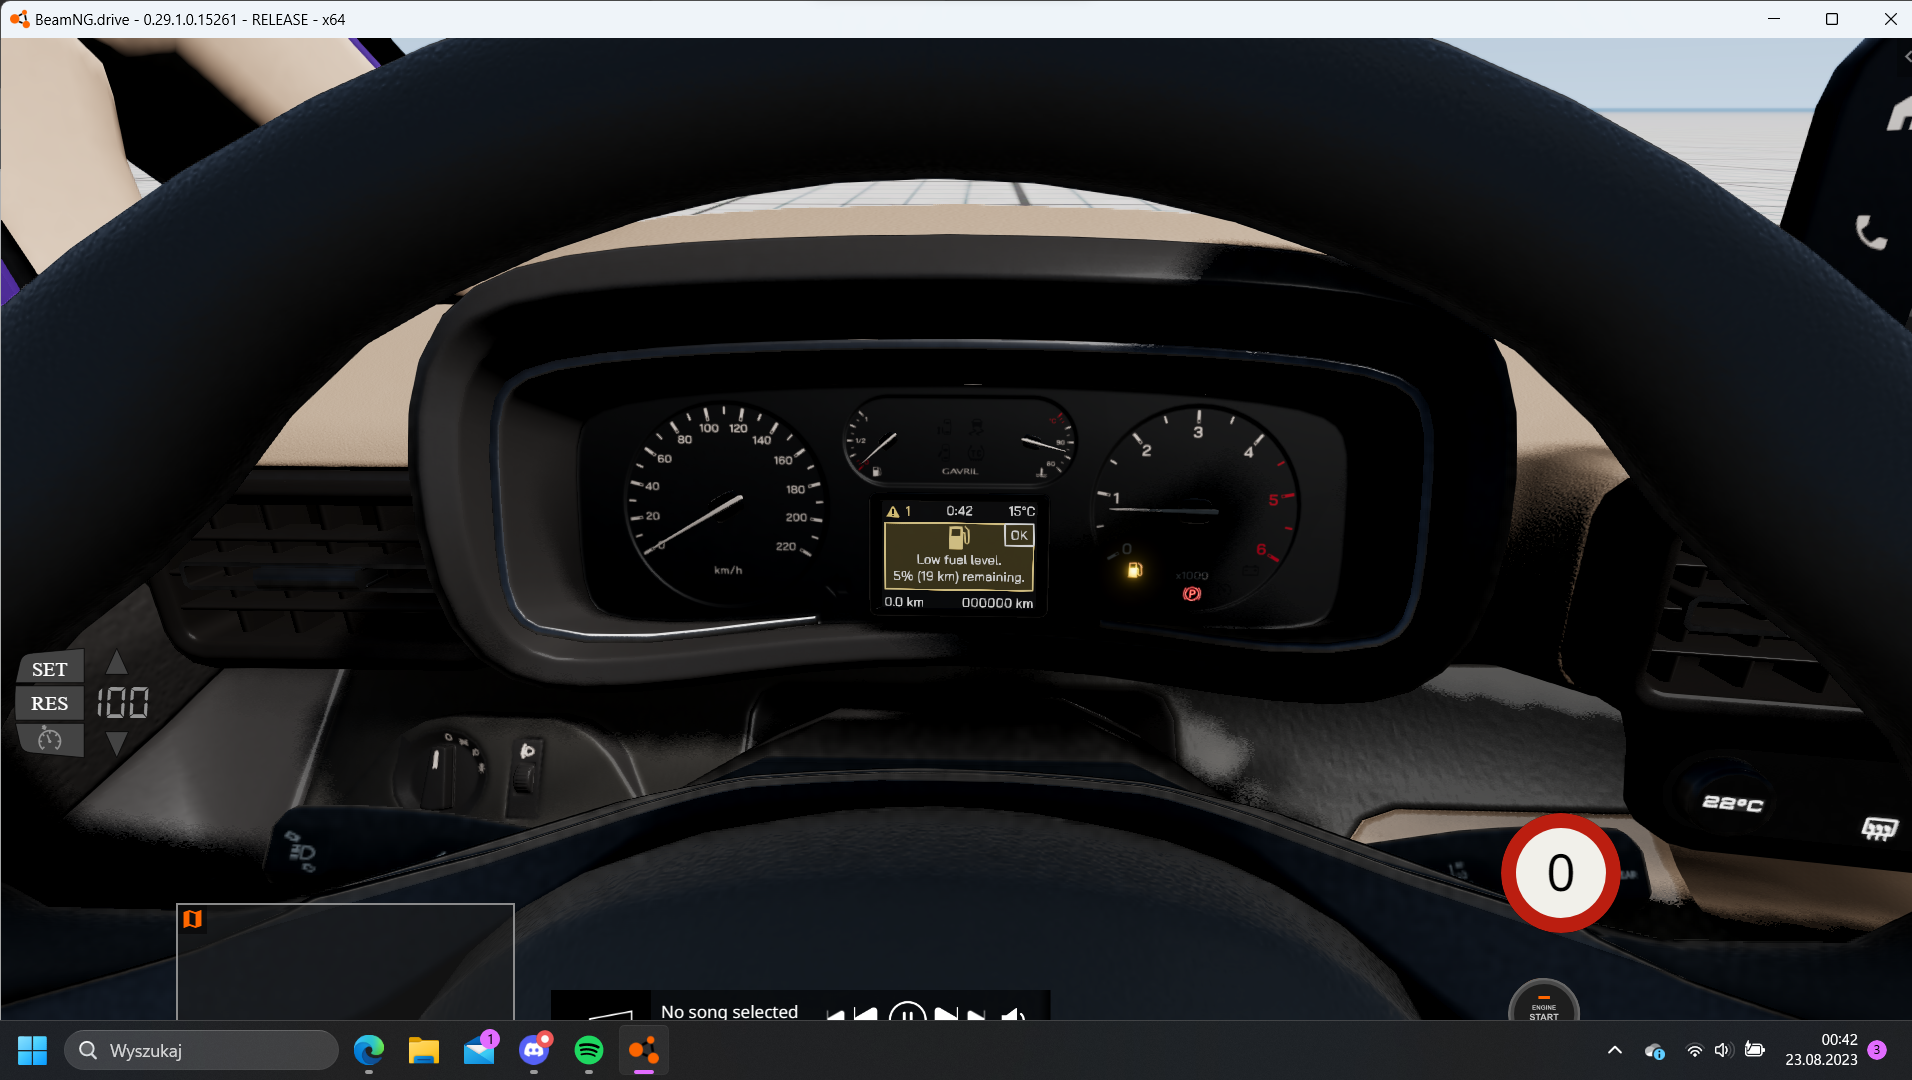1912x1080 pixels.
Task: Click the tachometer gauge
Action: click(x=1196, y=508)
